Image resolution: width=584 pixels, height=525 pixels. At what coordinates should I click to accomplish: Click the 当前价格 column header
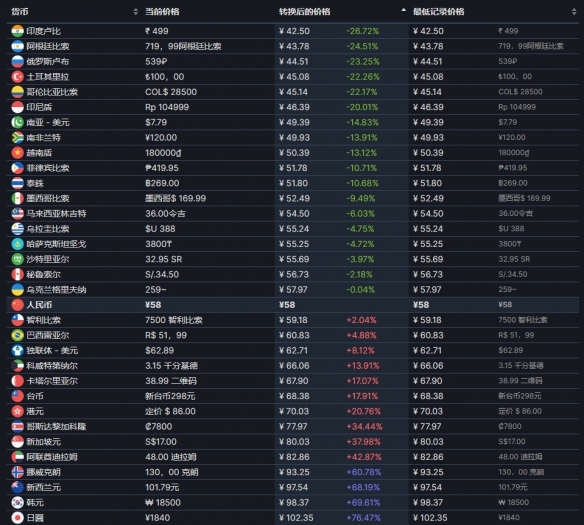(x=162, y=12)
